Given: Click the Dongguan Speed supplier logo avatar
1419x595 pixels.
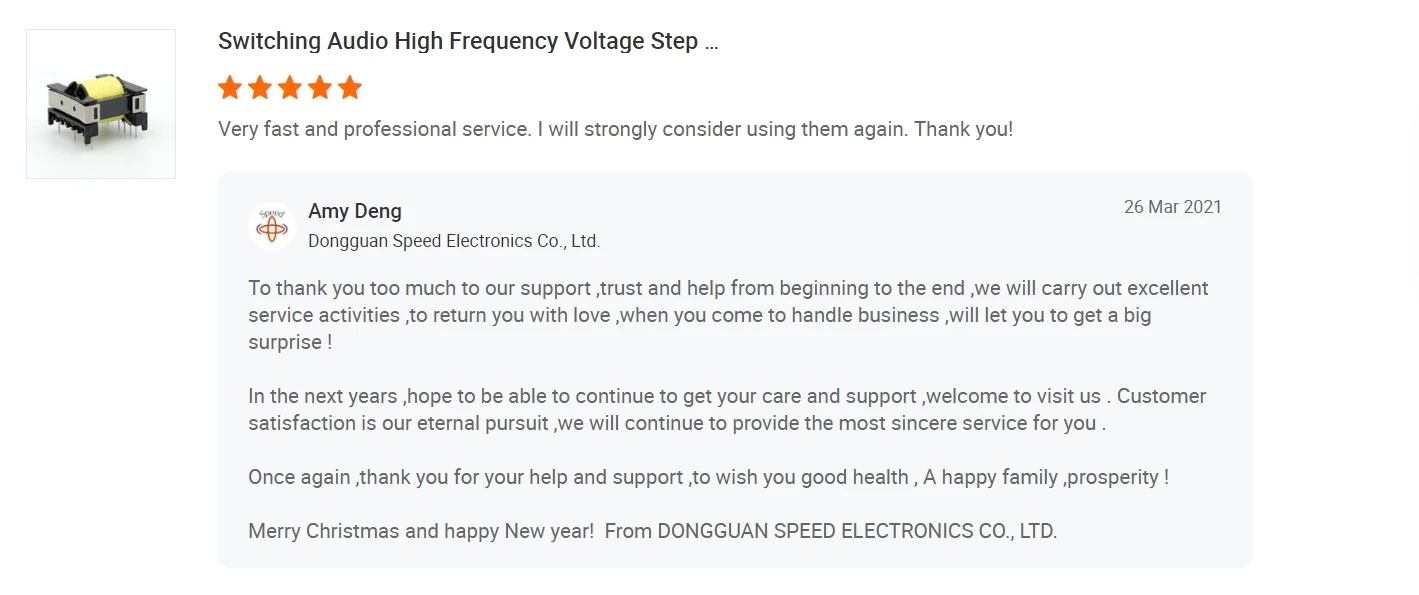Looking at the screenshot, I should [x=272, y=225].
